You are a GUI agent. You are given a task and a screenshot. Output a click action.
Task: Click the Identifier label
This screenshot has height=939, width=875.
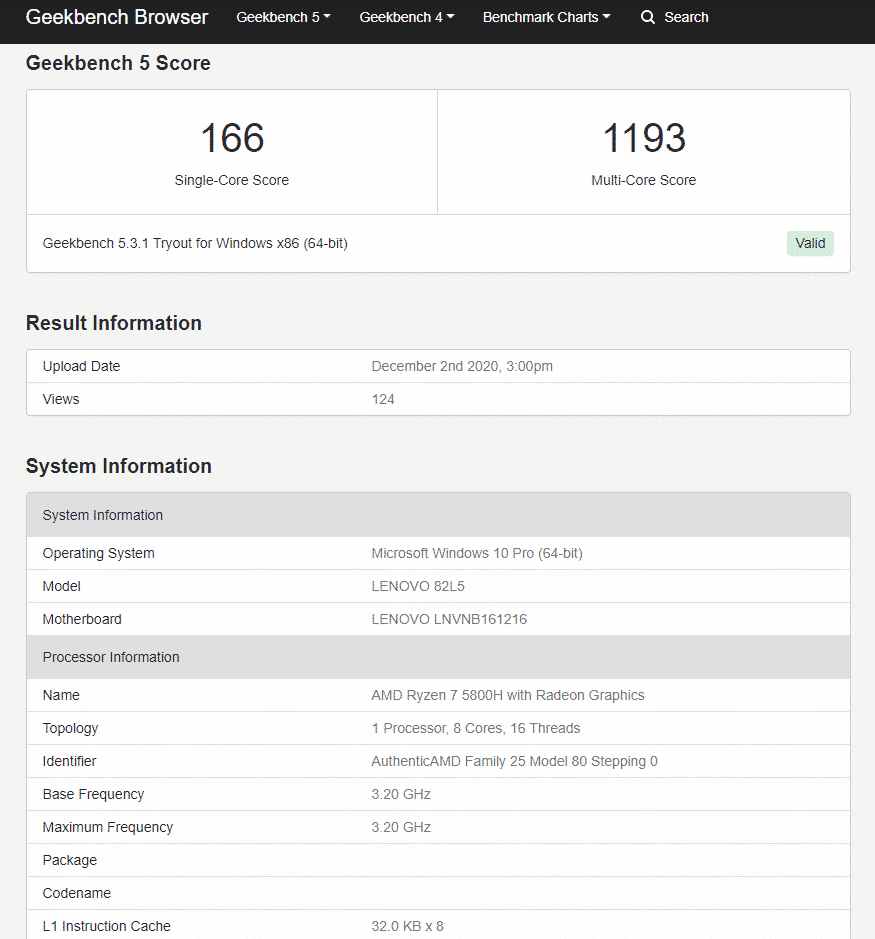[x=69, y=761]
